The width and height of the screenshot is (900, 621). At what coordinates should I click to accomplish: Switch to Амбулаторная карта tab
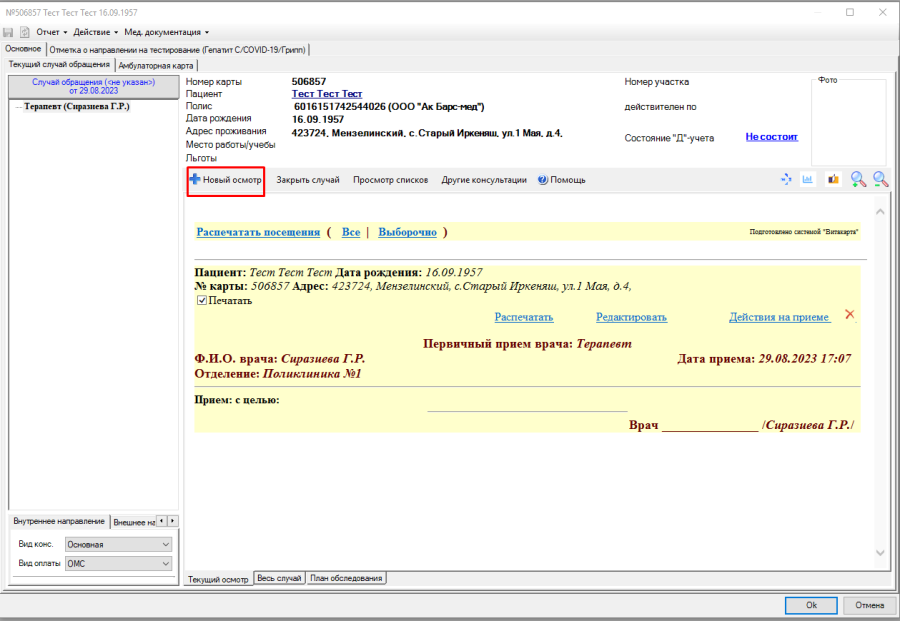pyautogui.click(x=156, y=65)
